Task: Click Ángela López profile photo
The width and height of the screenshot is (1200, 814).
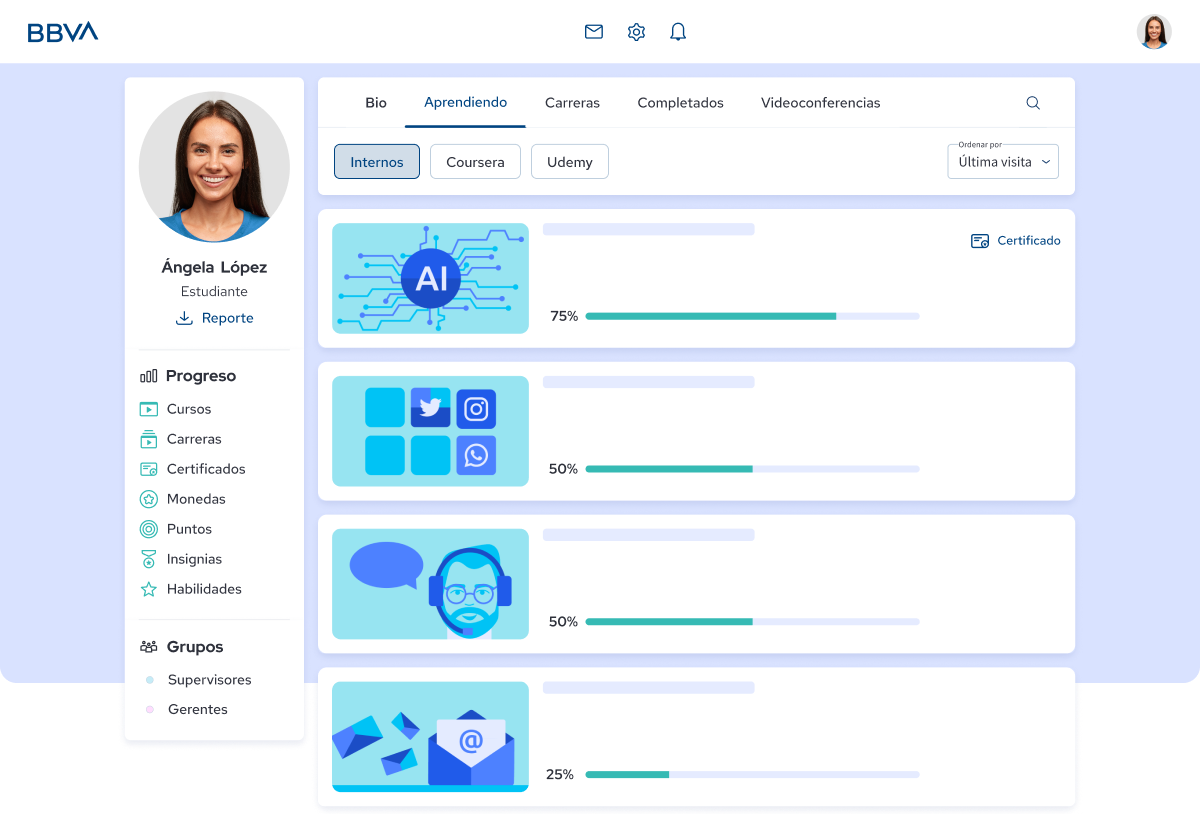Action: coord(214,167)
